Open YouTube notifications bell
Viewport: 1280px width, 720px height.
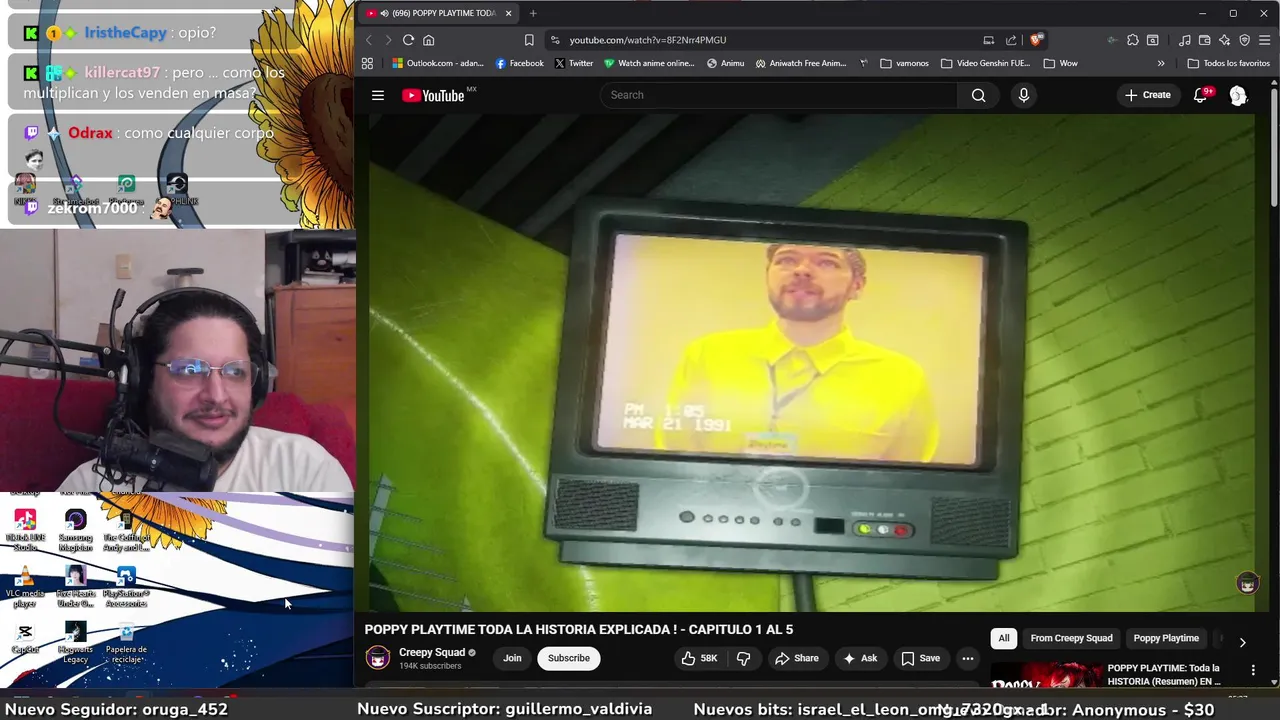pyautogui.click(x=1201, y=95)
